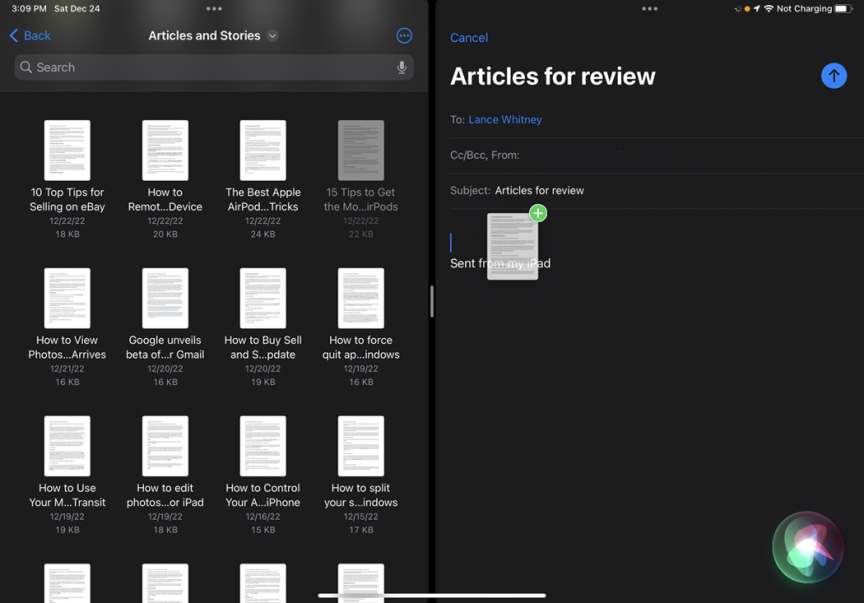Viewport: 864px width, 603px height.
Task: Open multitasking dots above Mail pane
Action: point(649,9)
